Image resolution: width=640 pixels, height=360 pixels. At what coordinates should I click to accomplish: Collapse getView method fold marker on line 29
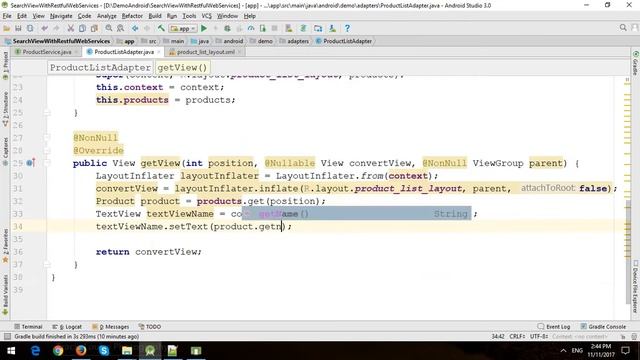(47, 163)
